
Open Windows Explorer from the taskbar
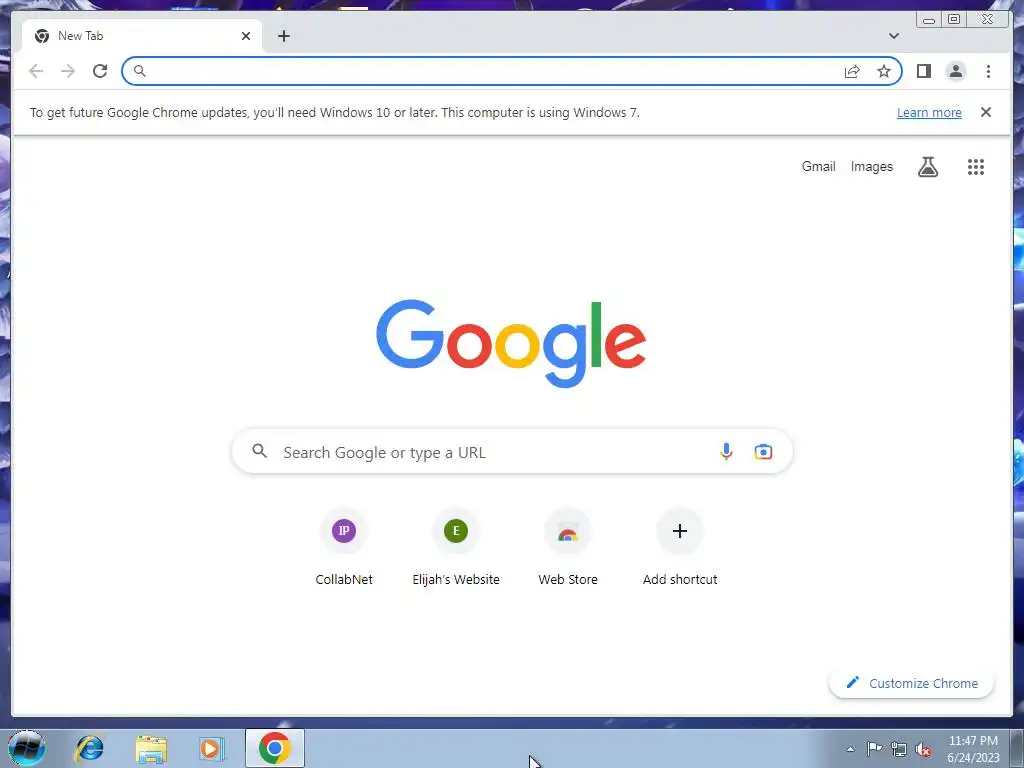click(x=151, y=748)
